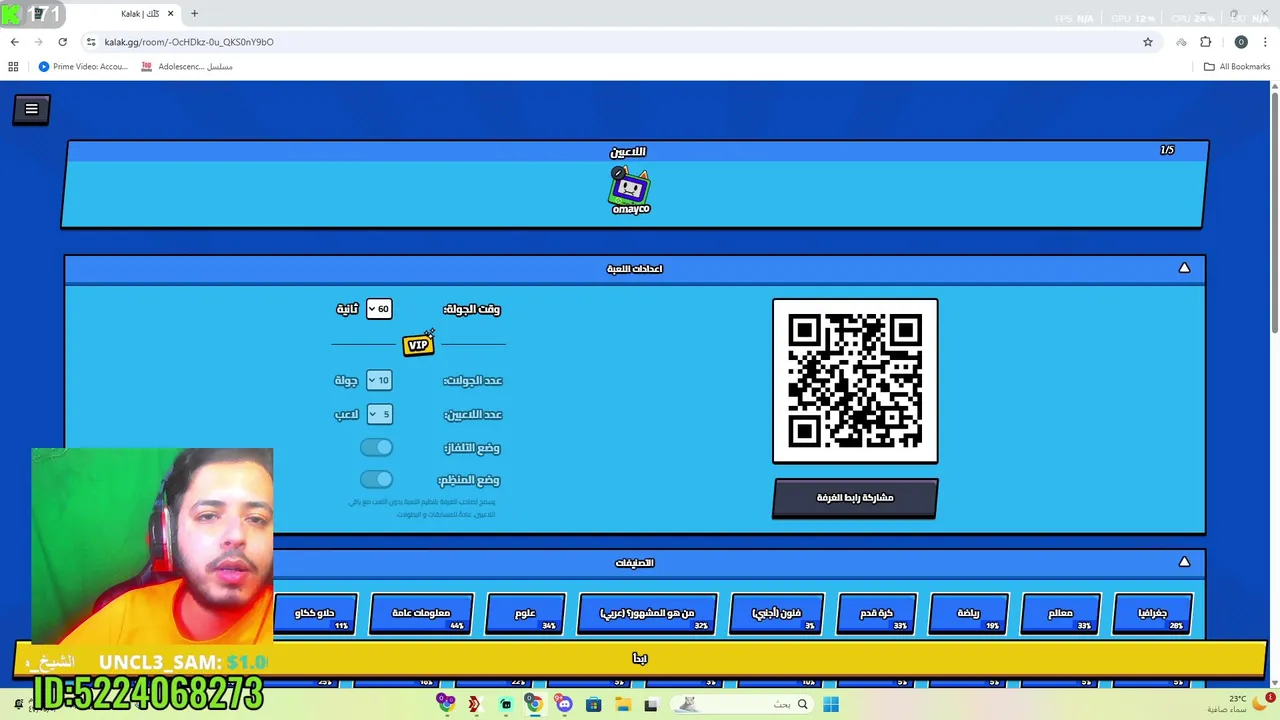
Task: Click the address bar URL kalak.gg/room
Action: 189,42
